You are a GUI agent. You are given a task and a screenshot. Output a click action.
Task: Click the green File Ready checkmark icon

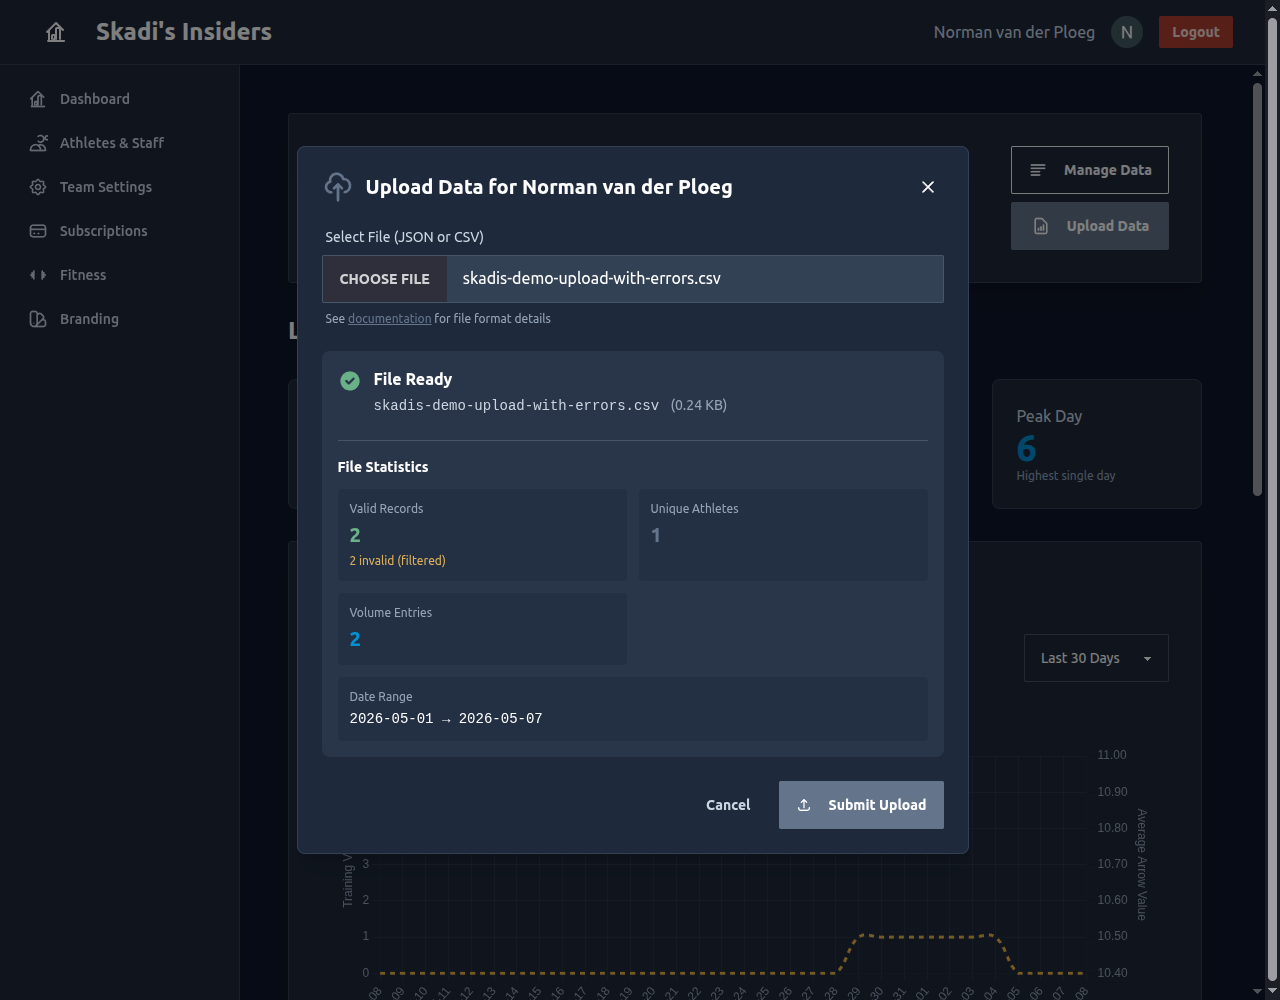pos(350,380)
